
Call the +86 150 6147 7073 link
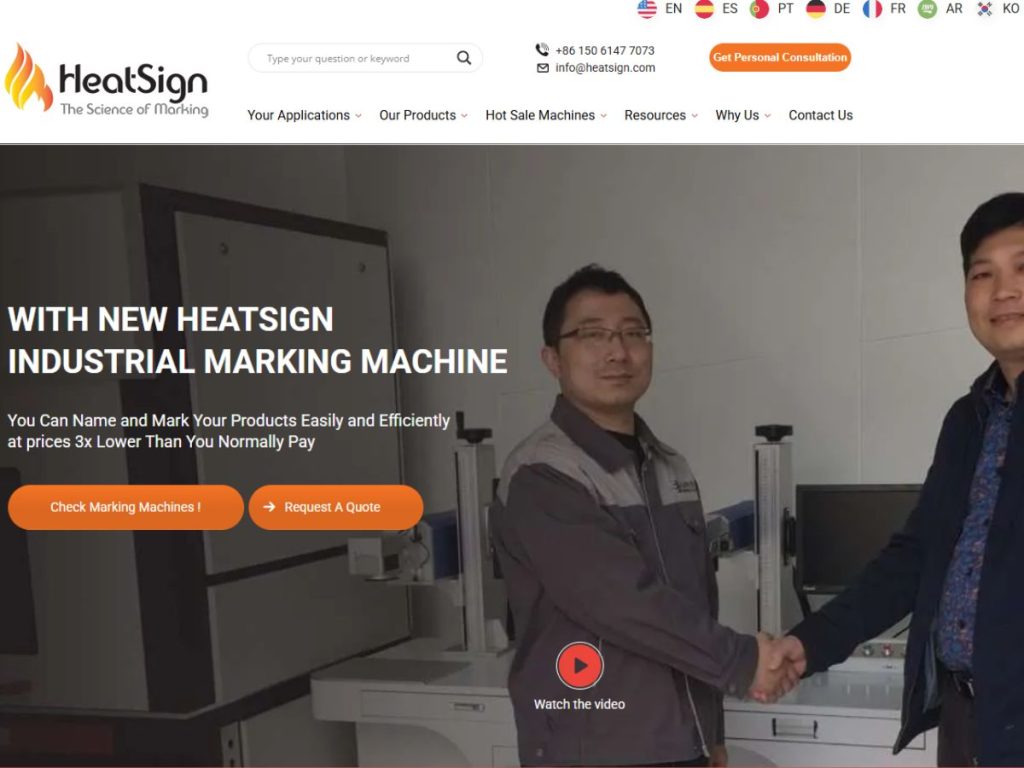tap(605, 50)
